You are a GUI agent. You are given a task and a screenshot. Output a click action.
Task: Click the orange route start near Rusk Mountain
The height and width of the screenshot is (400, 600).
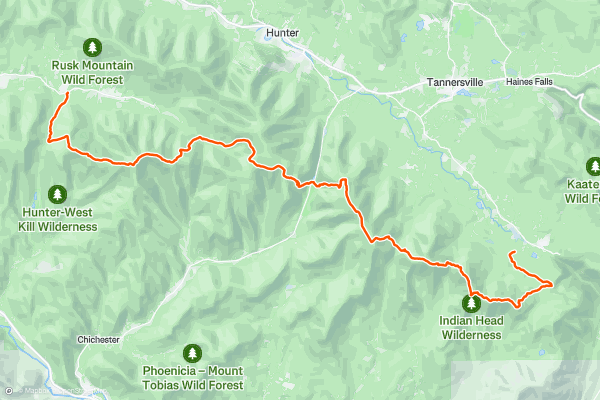click(x=67, y=93)
